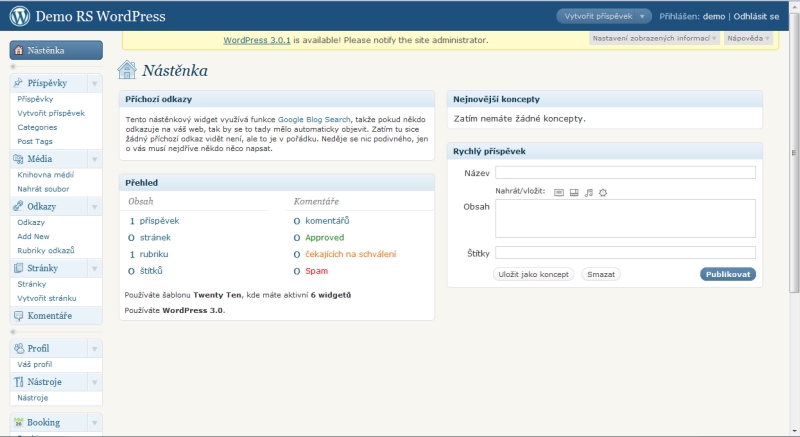Toggle the Nástroje menu arrow

(x=94, y=382)
